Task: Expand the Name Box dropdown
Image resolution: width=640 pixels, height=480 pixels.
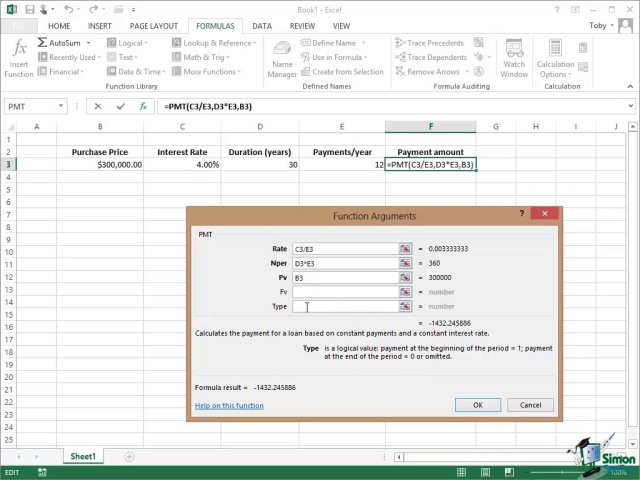Action: click(61, 106)
